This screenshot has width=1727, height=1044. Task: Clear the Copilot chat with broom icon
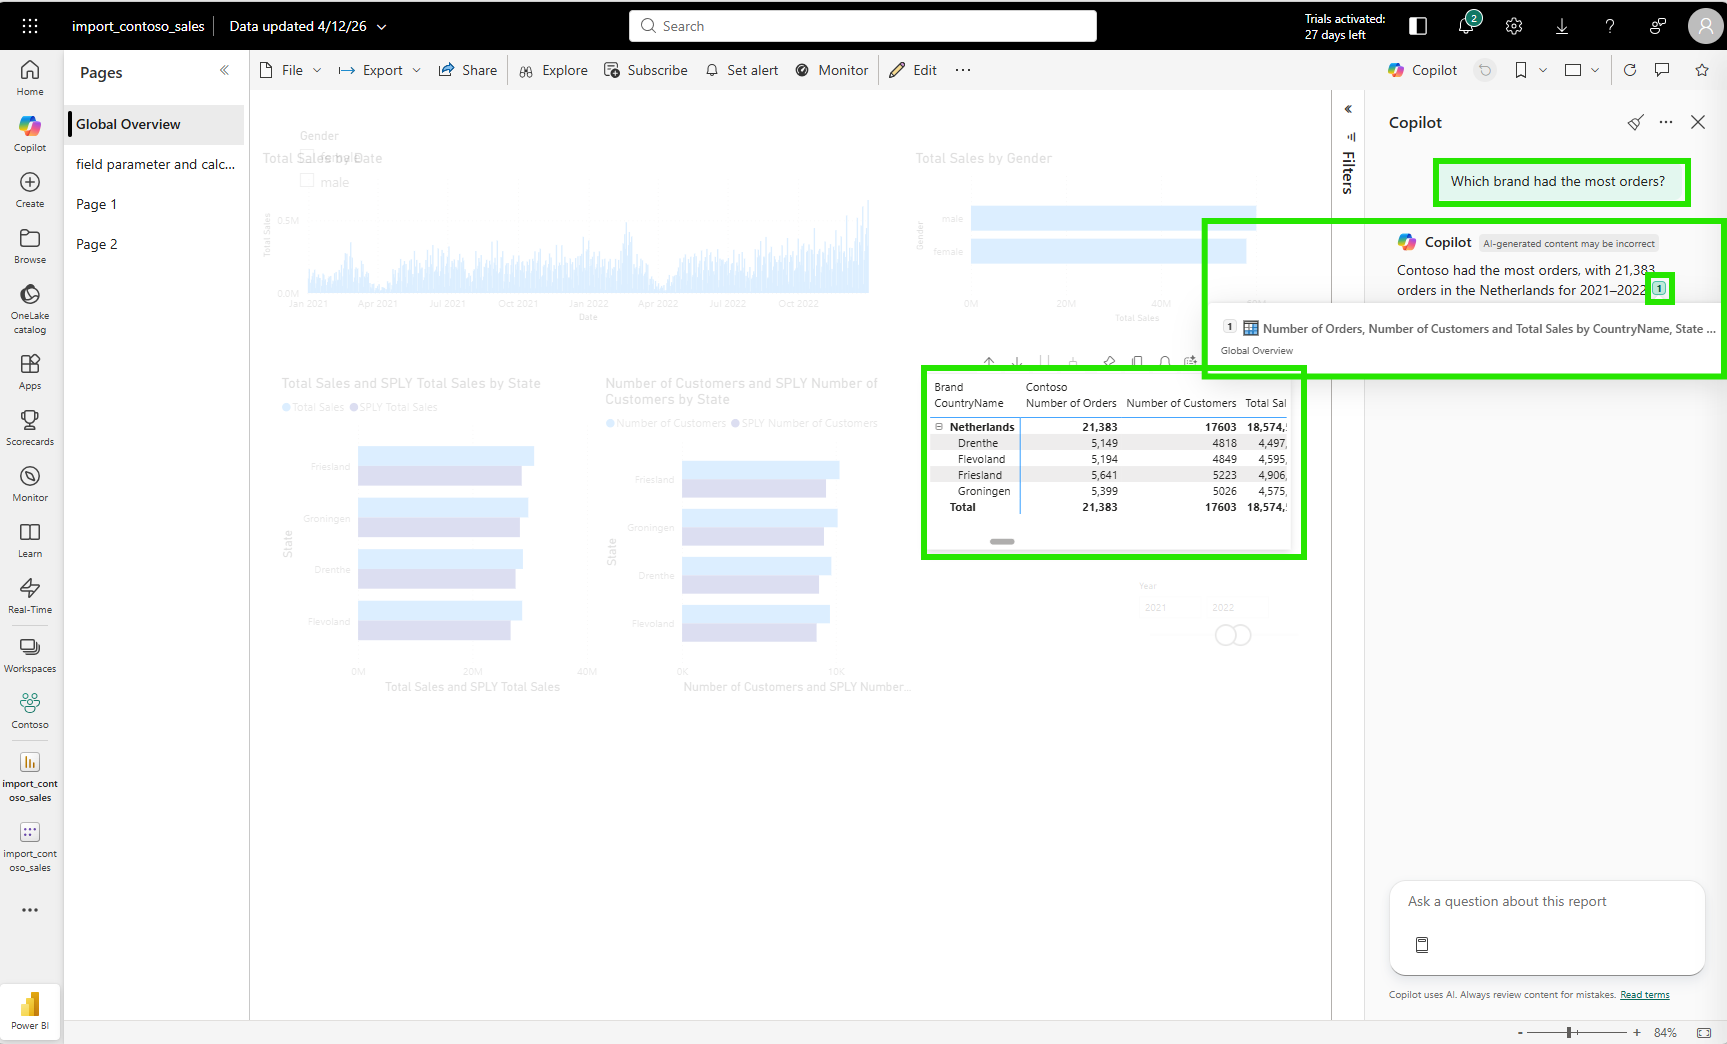coord(1635,122)
